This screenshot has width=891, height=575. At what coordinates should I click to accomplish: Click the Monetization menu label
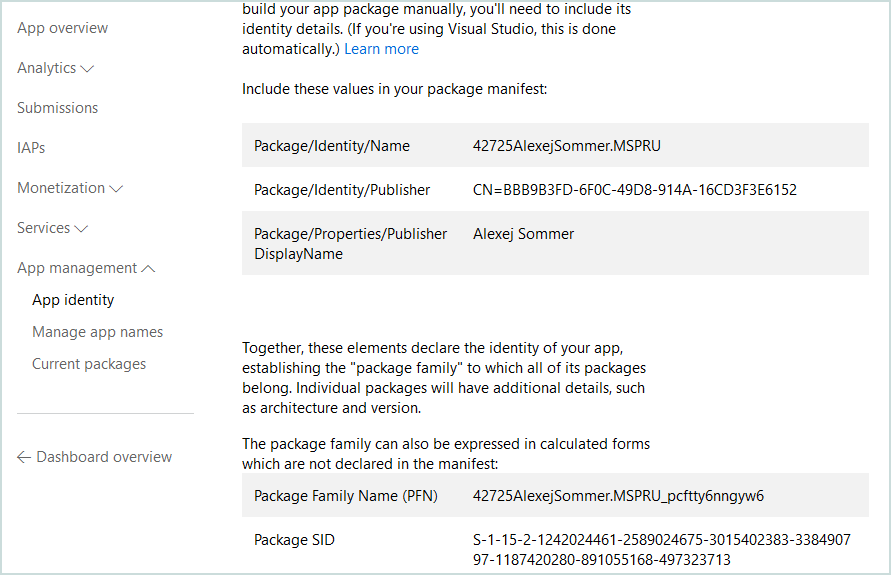(61, 188)
